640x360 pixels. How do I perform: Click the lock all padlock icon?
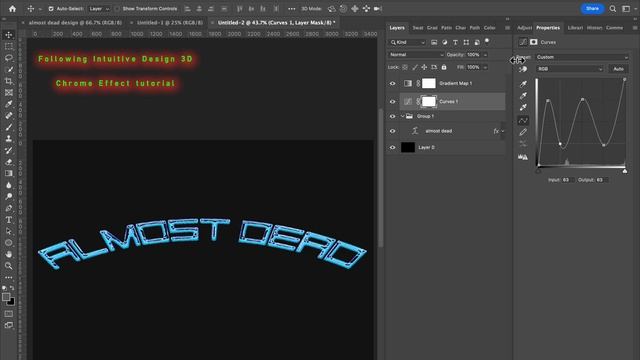(444, 67)
